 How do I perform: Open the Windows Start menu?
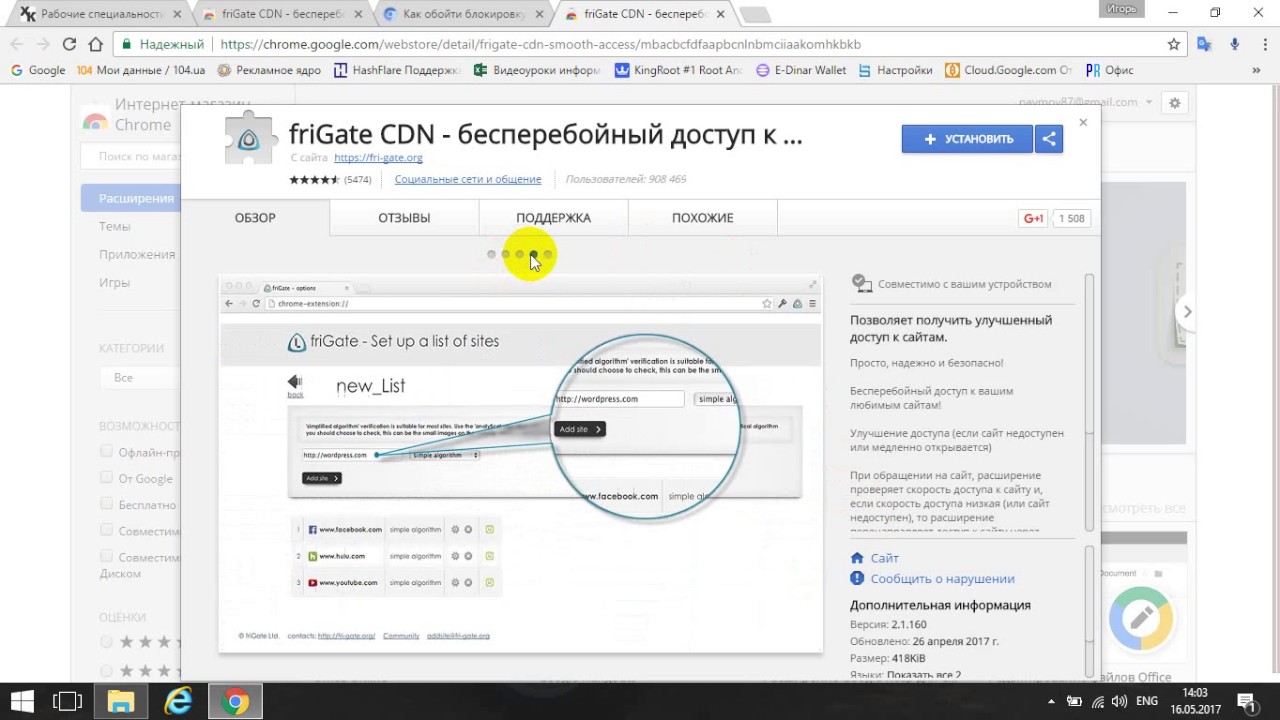(x=20, y=701)
